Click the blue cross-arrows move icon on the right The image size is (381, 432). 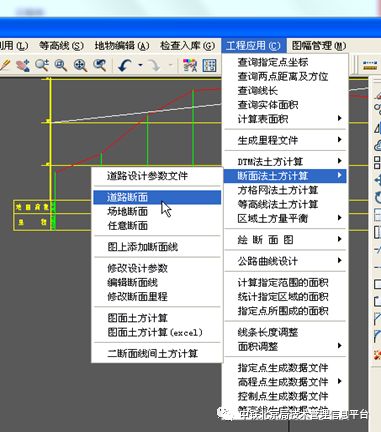pyautogui.click(x=377, y=180)
